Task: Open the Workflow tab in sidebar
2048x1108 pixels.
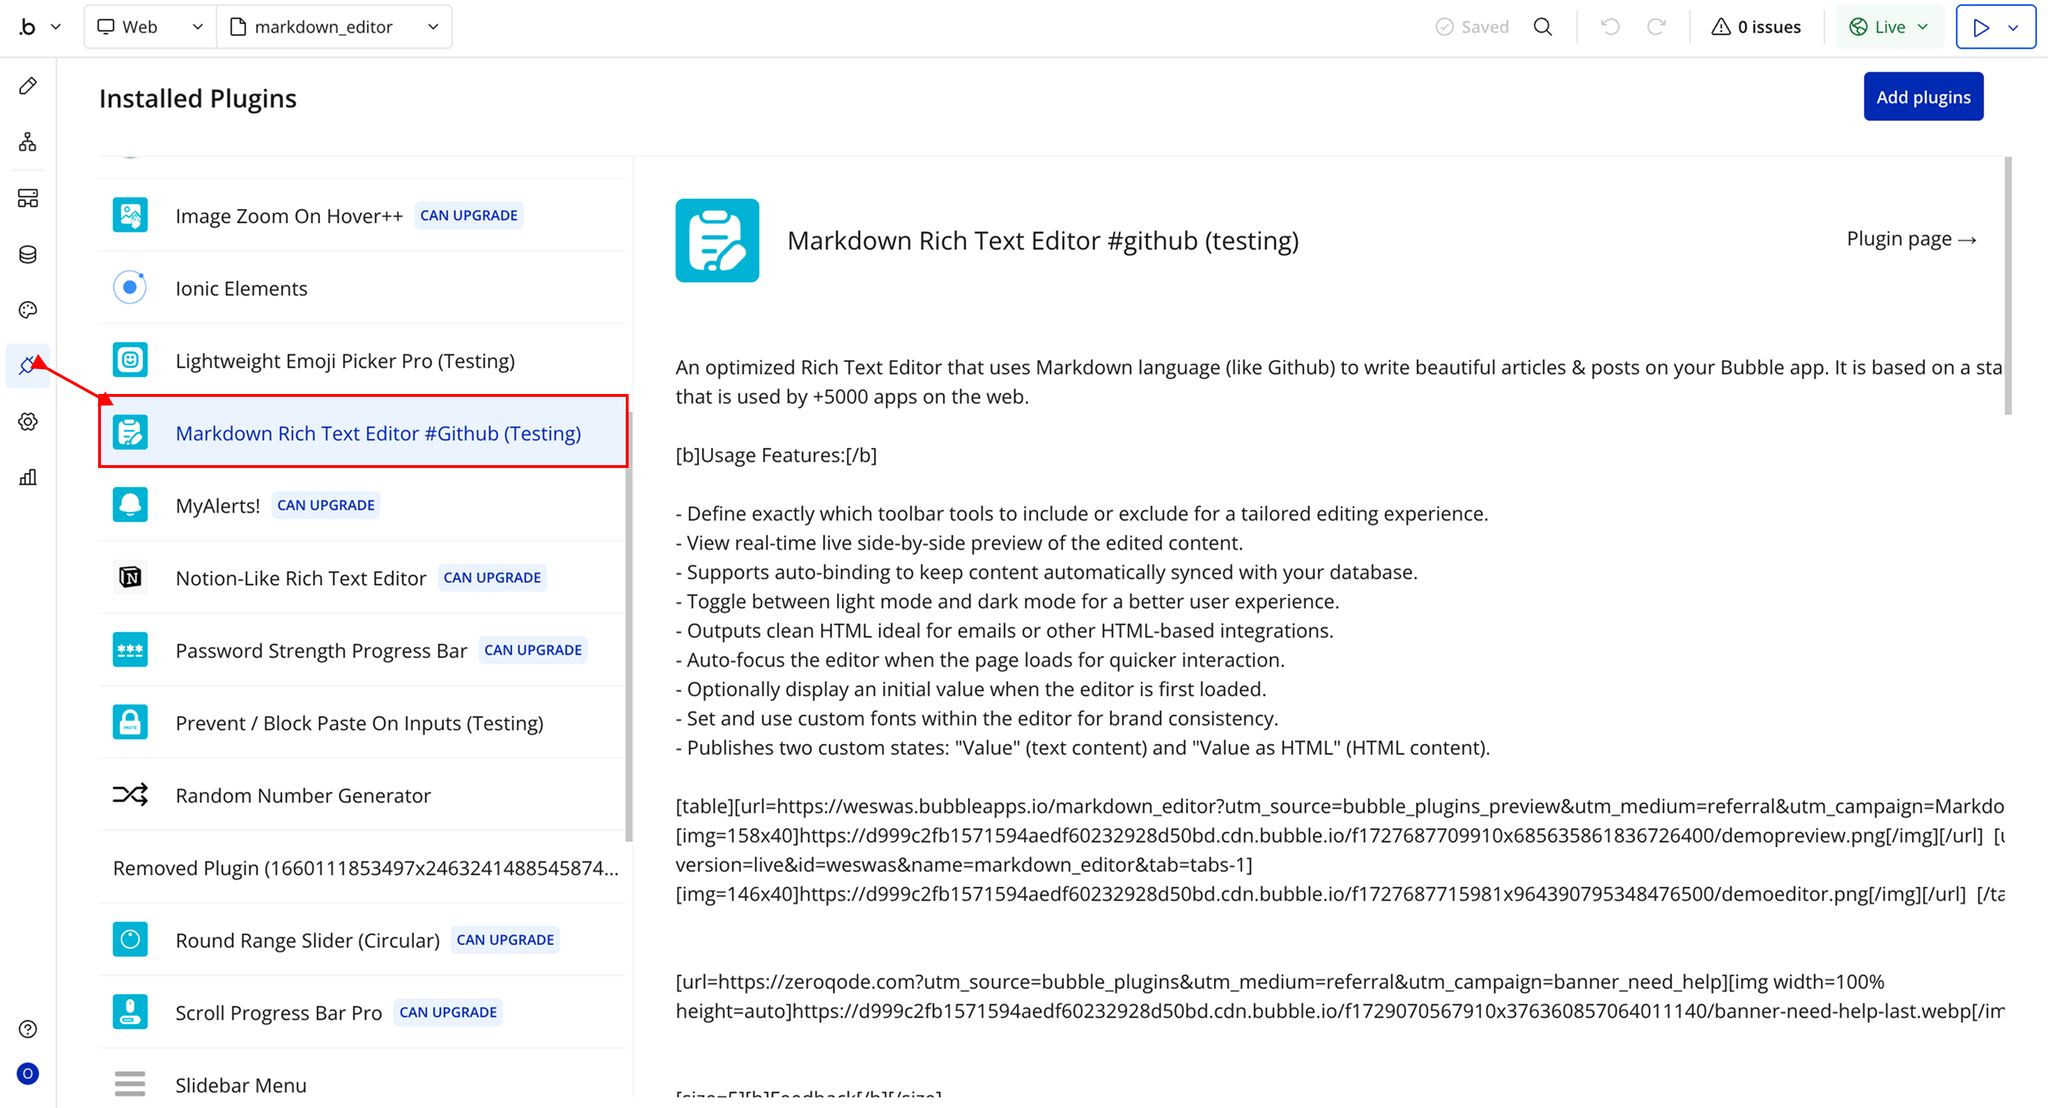Action: 28,142
